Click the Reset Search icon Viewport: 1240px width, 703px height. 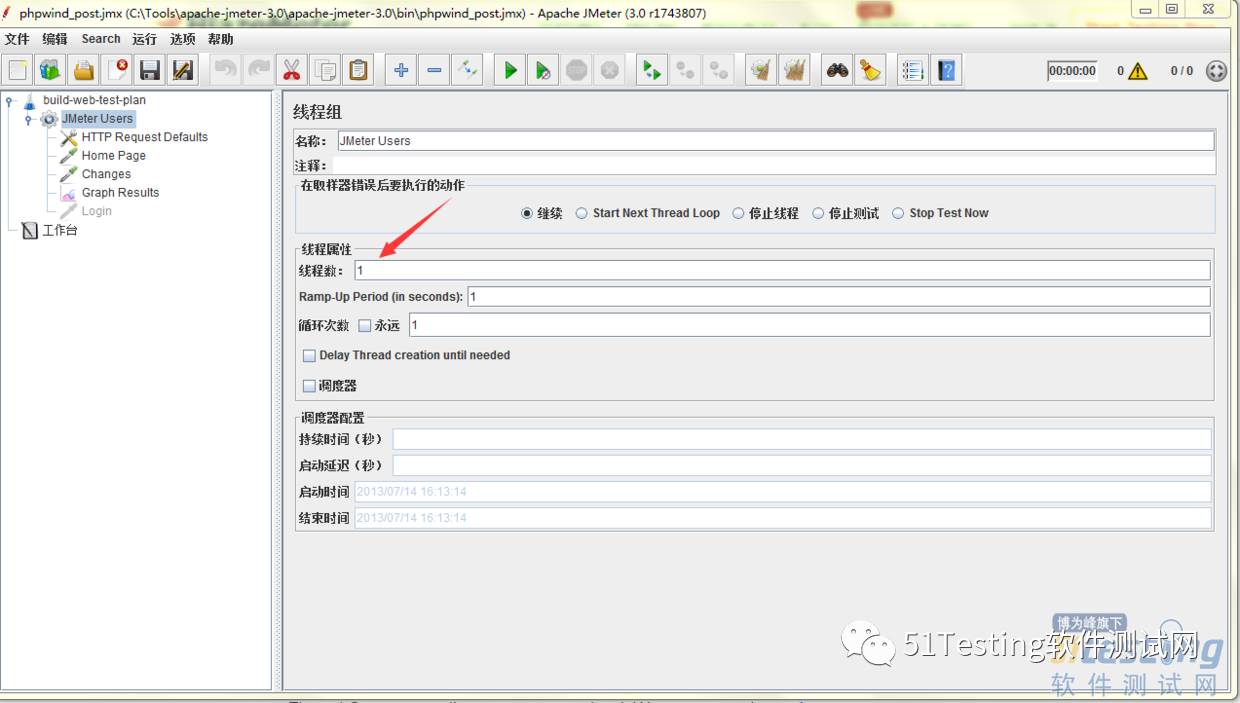point(870,70)
